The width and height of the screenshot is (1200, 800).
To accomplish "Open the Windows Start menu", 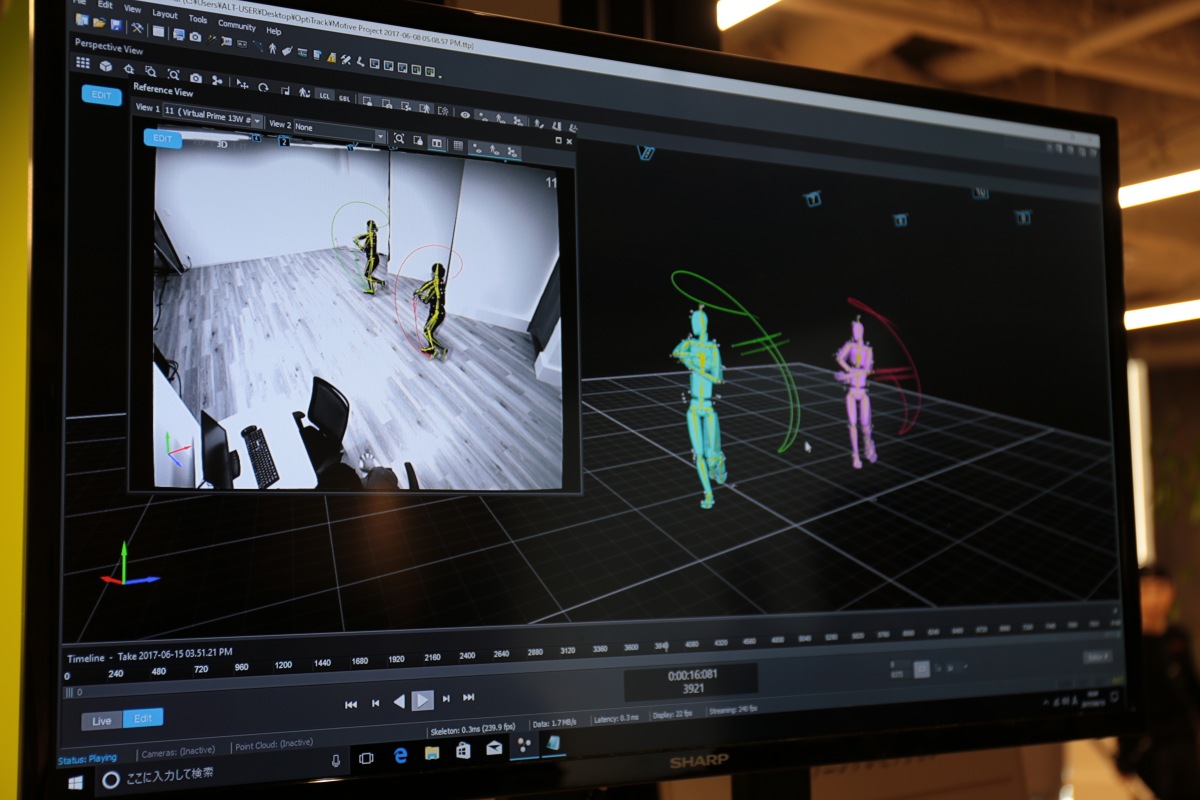I will pos(75,782).
